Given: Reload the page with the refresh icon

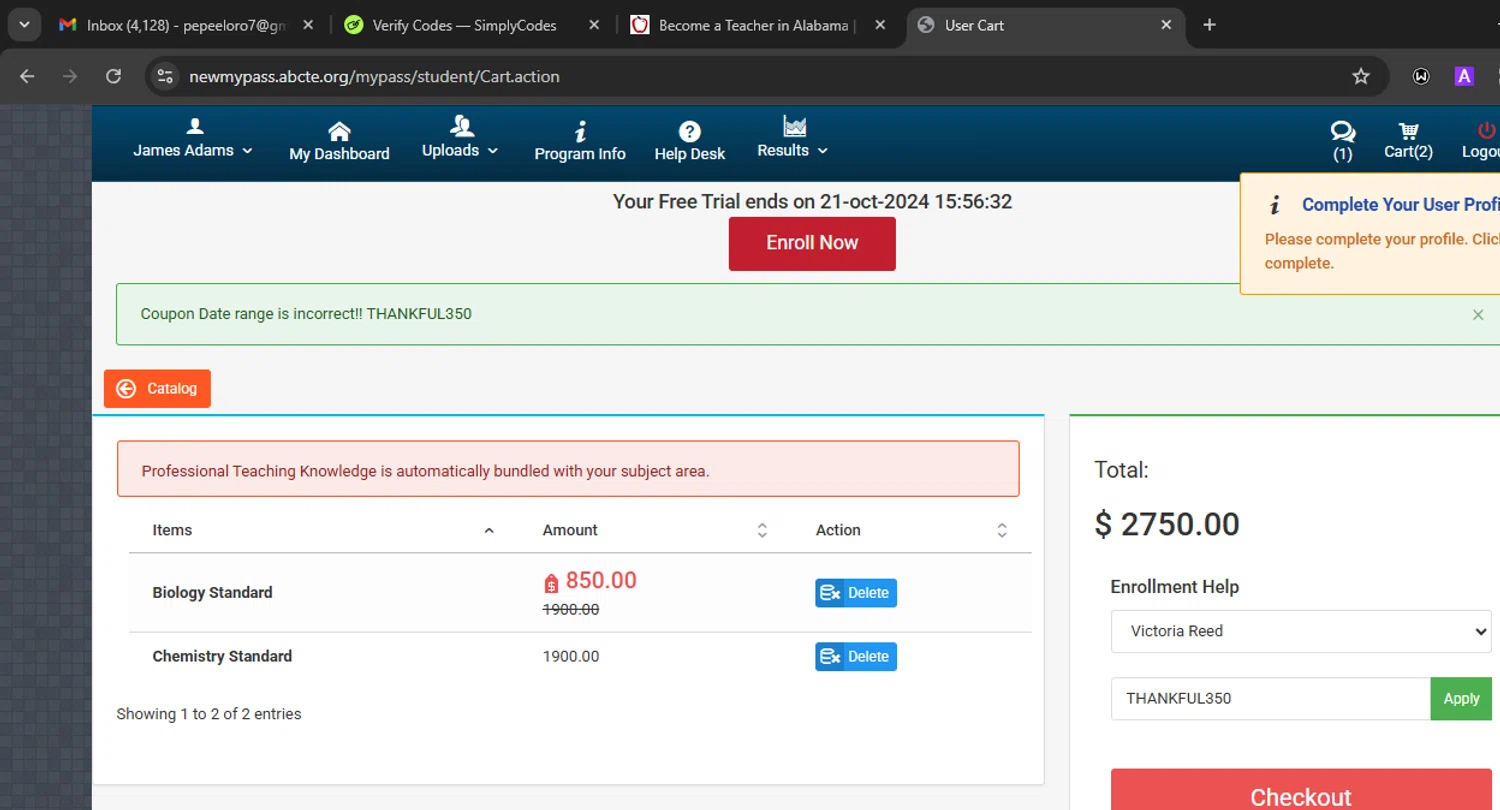Looking at the screenshot, I should tap(114, 76).
